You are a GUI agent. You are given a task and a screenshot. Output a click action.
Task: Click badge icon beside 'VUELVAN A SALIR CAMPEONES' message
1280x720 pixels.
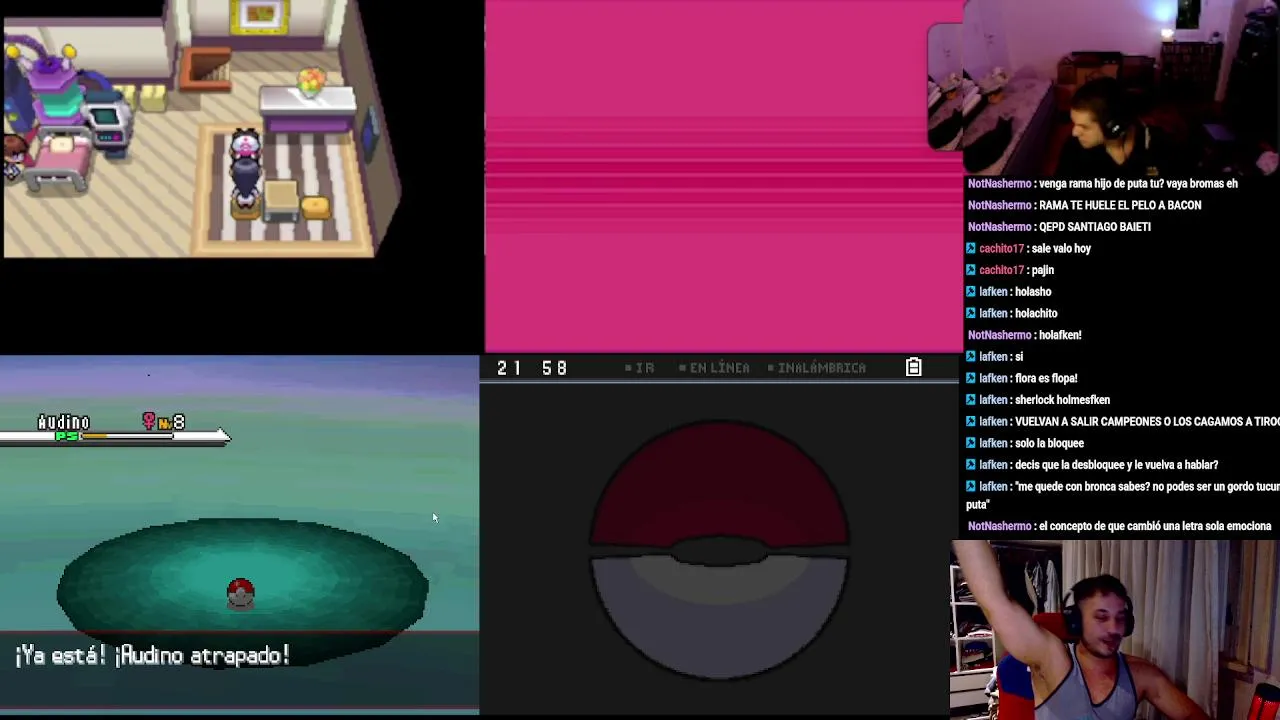pos(972,422)
